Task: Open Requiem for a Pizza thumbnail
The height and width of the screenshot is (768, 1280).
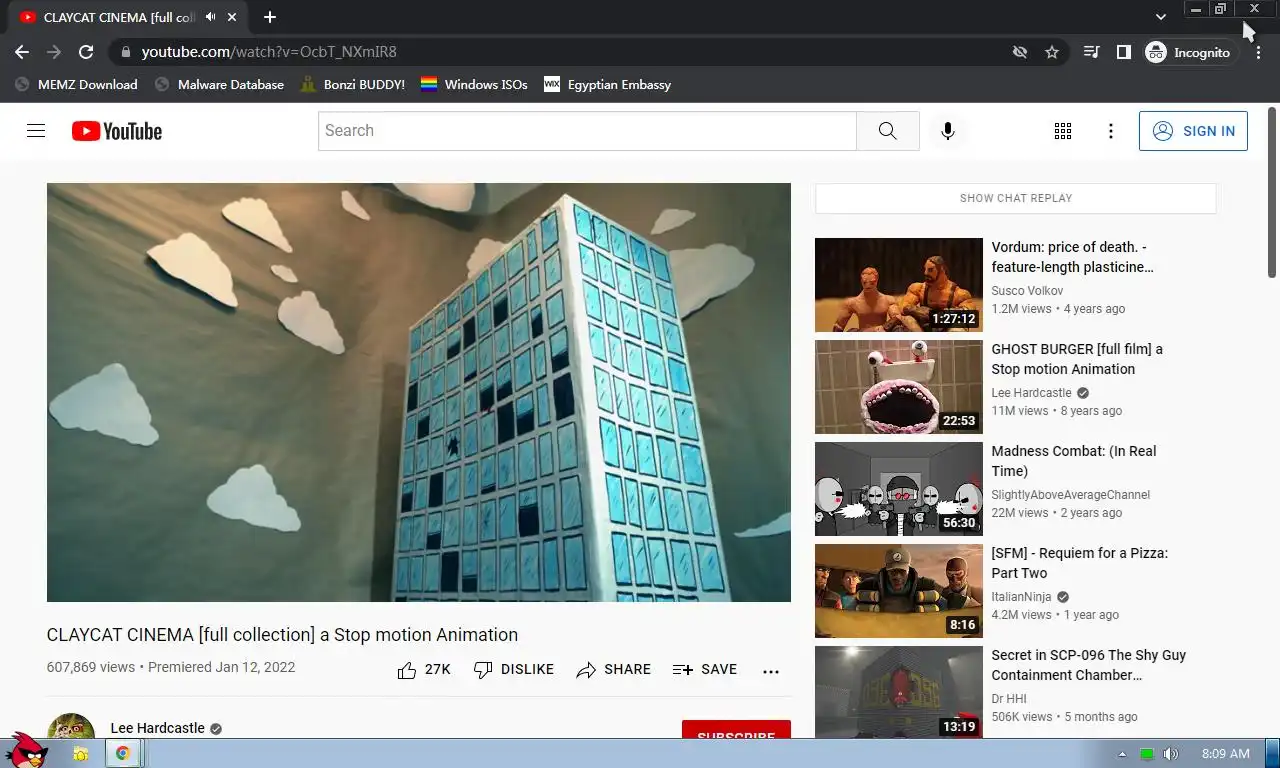Action: point(899,591)
